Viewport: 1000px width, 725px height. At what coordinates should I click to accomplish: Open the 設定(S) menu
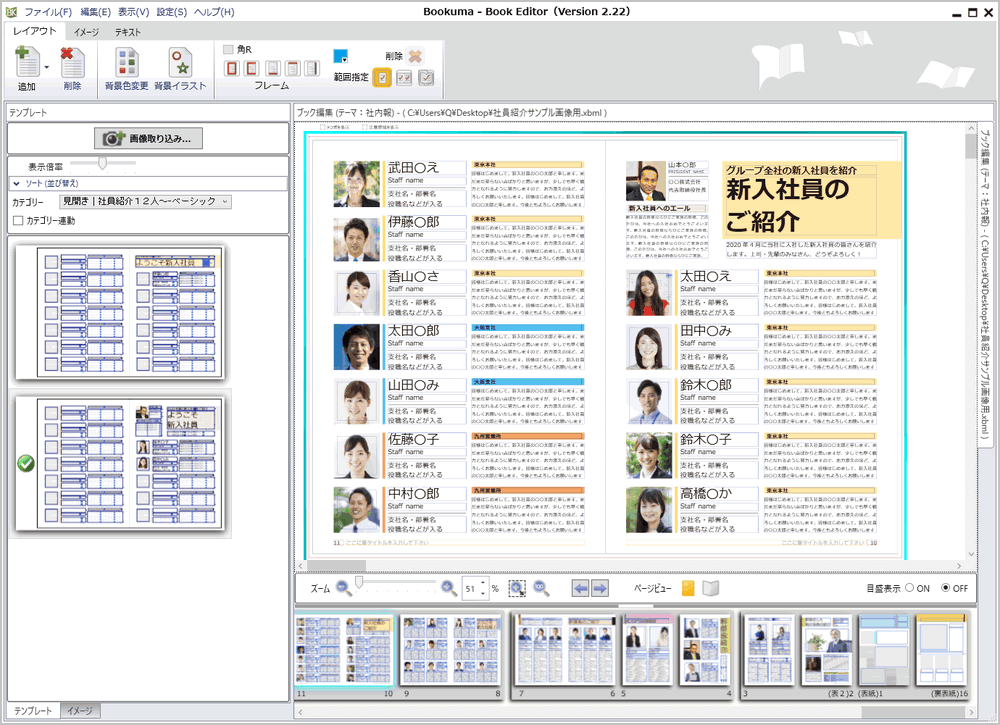(171, 12)
